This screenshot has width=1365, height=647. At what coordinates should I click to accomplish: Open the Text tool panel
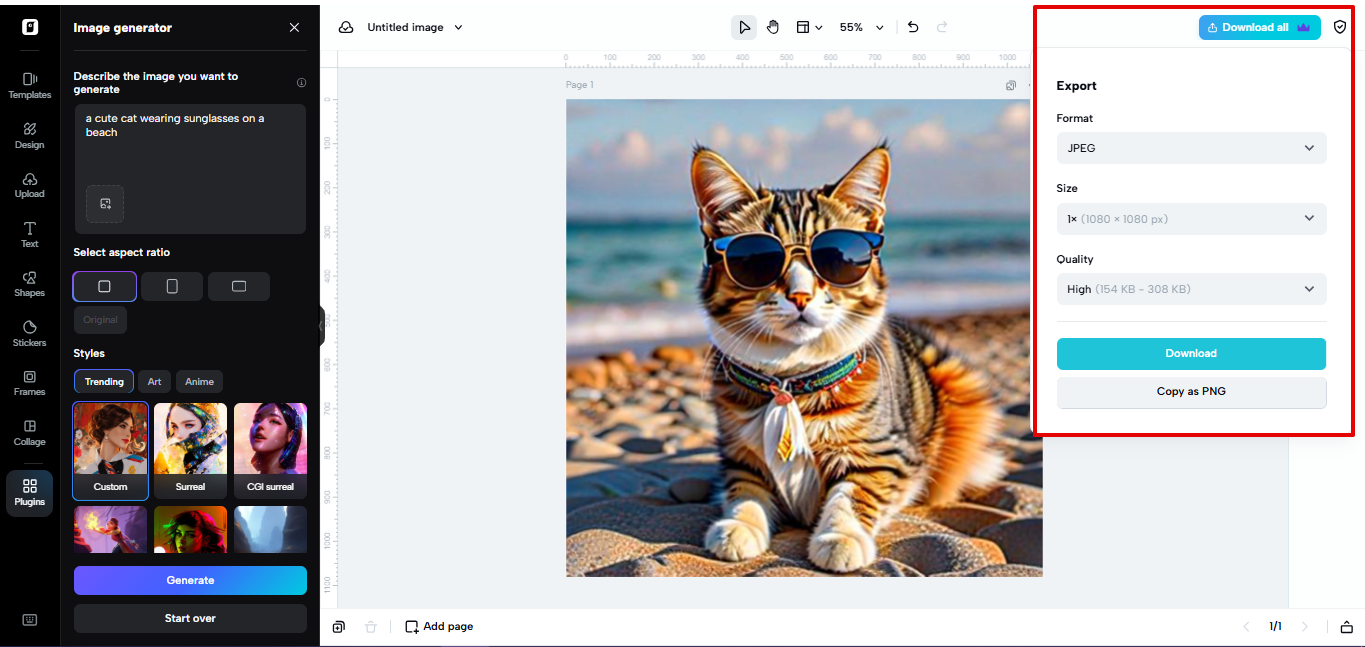pos(29,233)
